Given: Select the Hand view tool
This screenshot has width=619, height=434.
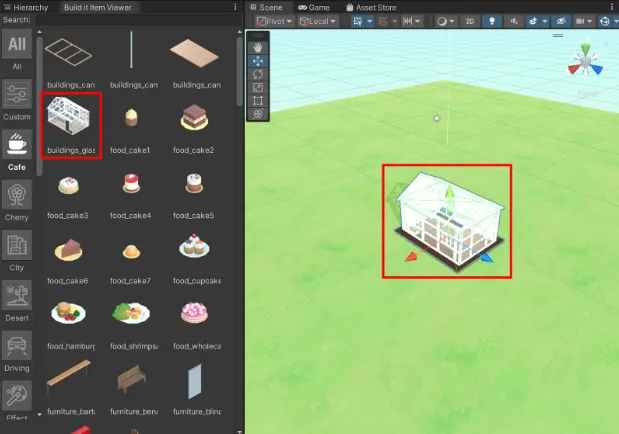Looking at the screenshot, I should tap(258, 48).
